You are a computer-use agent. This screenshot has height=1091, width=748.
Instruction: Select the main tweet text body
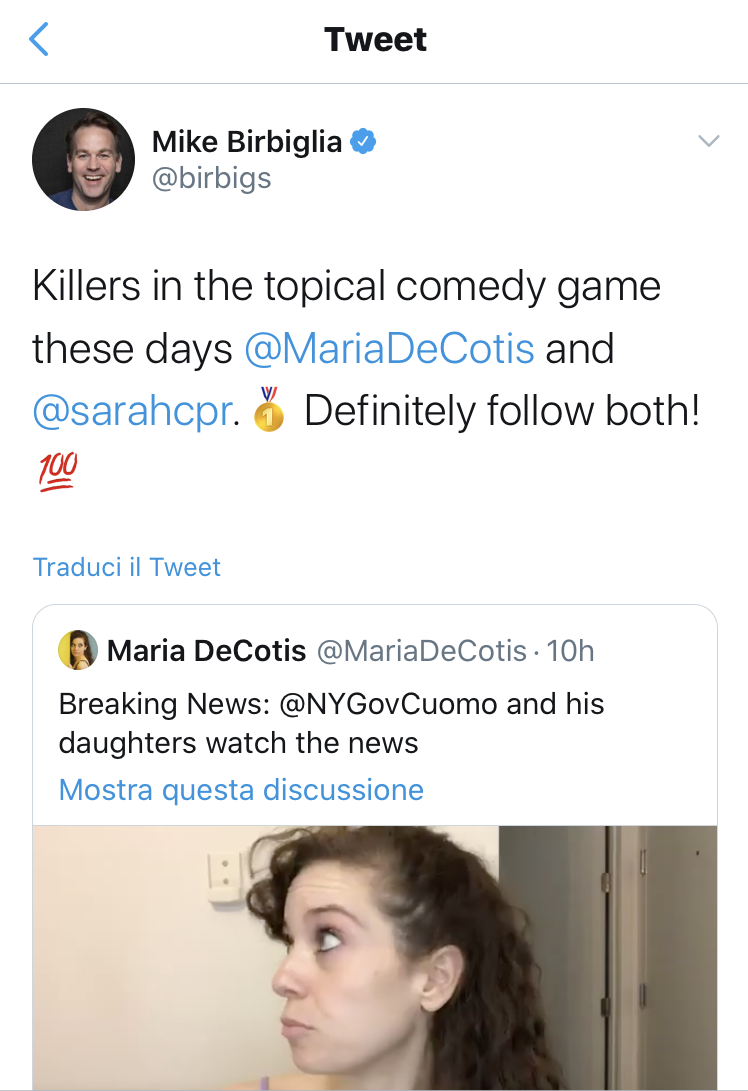(x=366, y=379)
